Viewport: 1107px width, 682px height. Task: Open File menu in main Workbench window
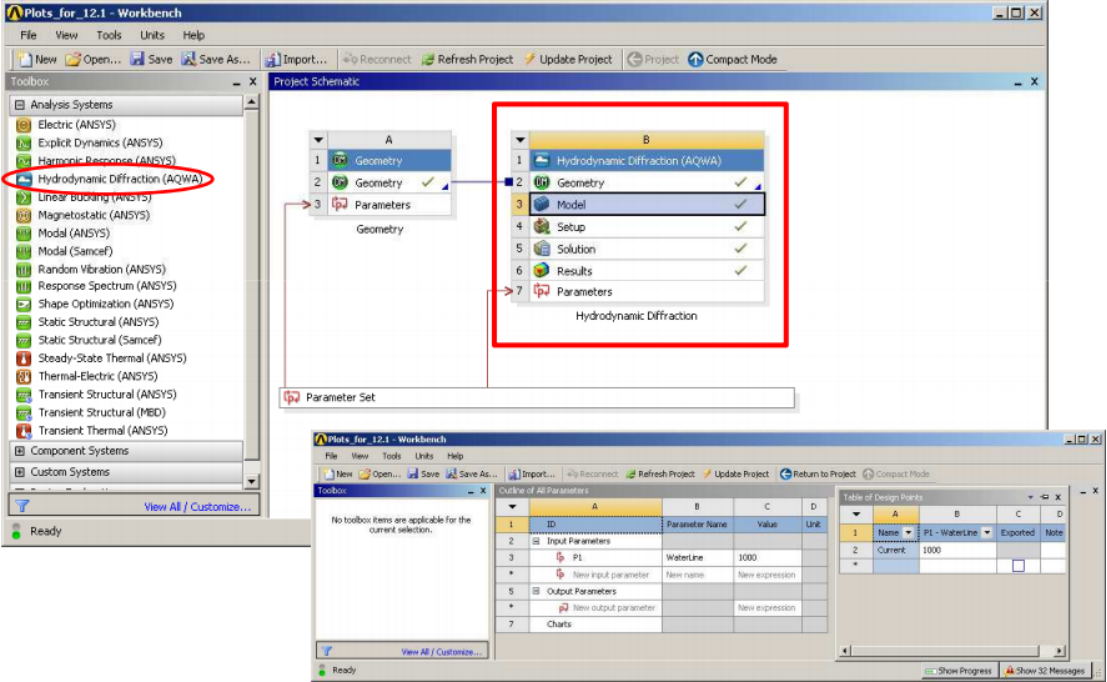coord(28,35)
